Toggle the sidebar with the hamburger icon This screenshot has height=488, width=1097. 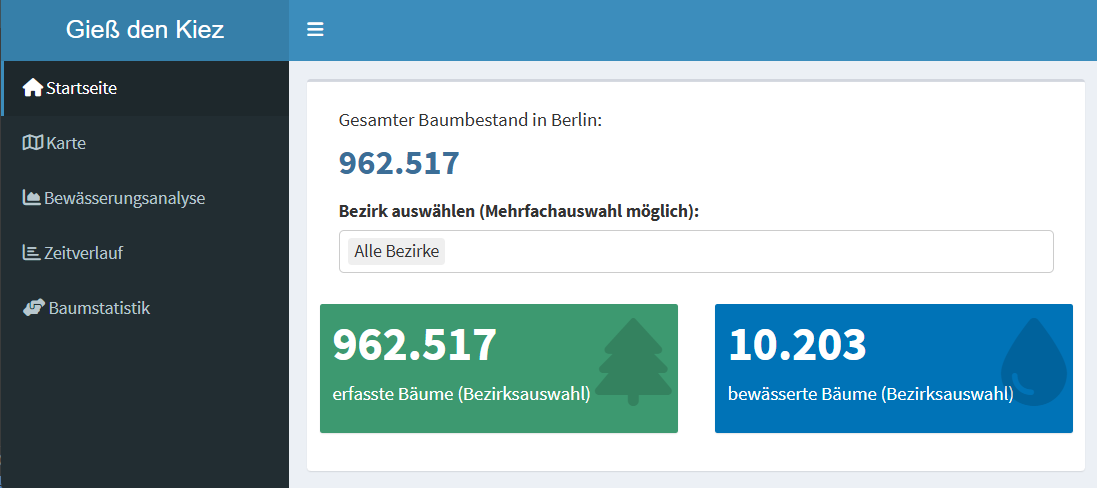pyautogui.click(x=315, y=29)
